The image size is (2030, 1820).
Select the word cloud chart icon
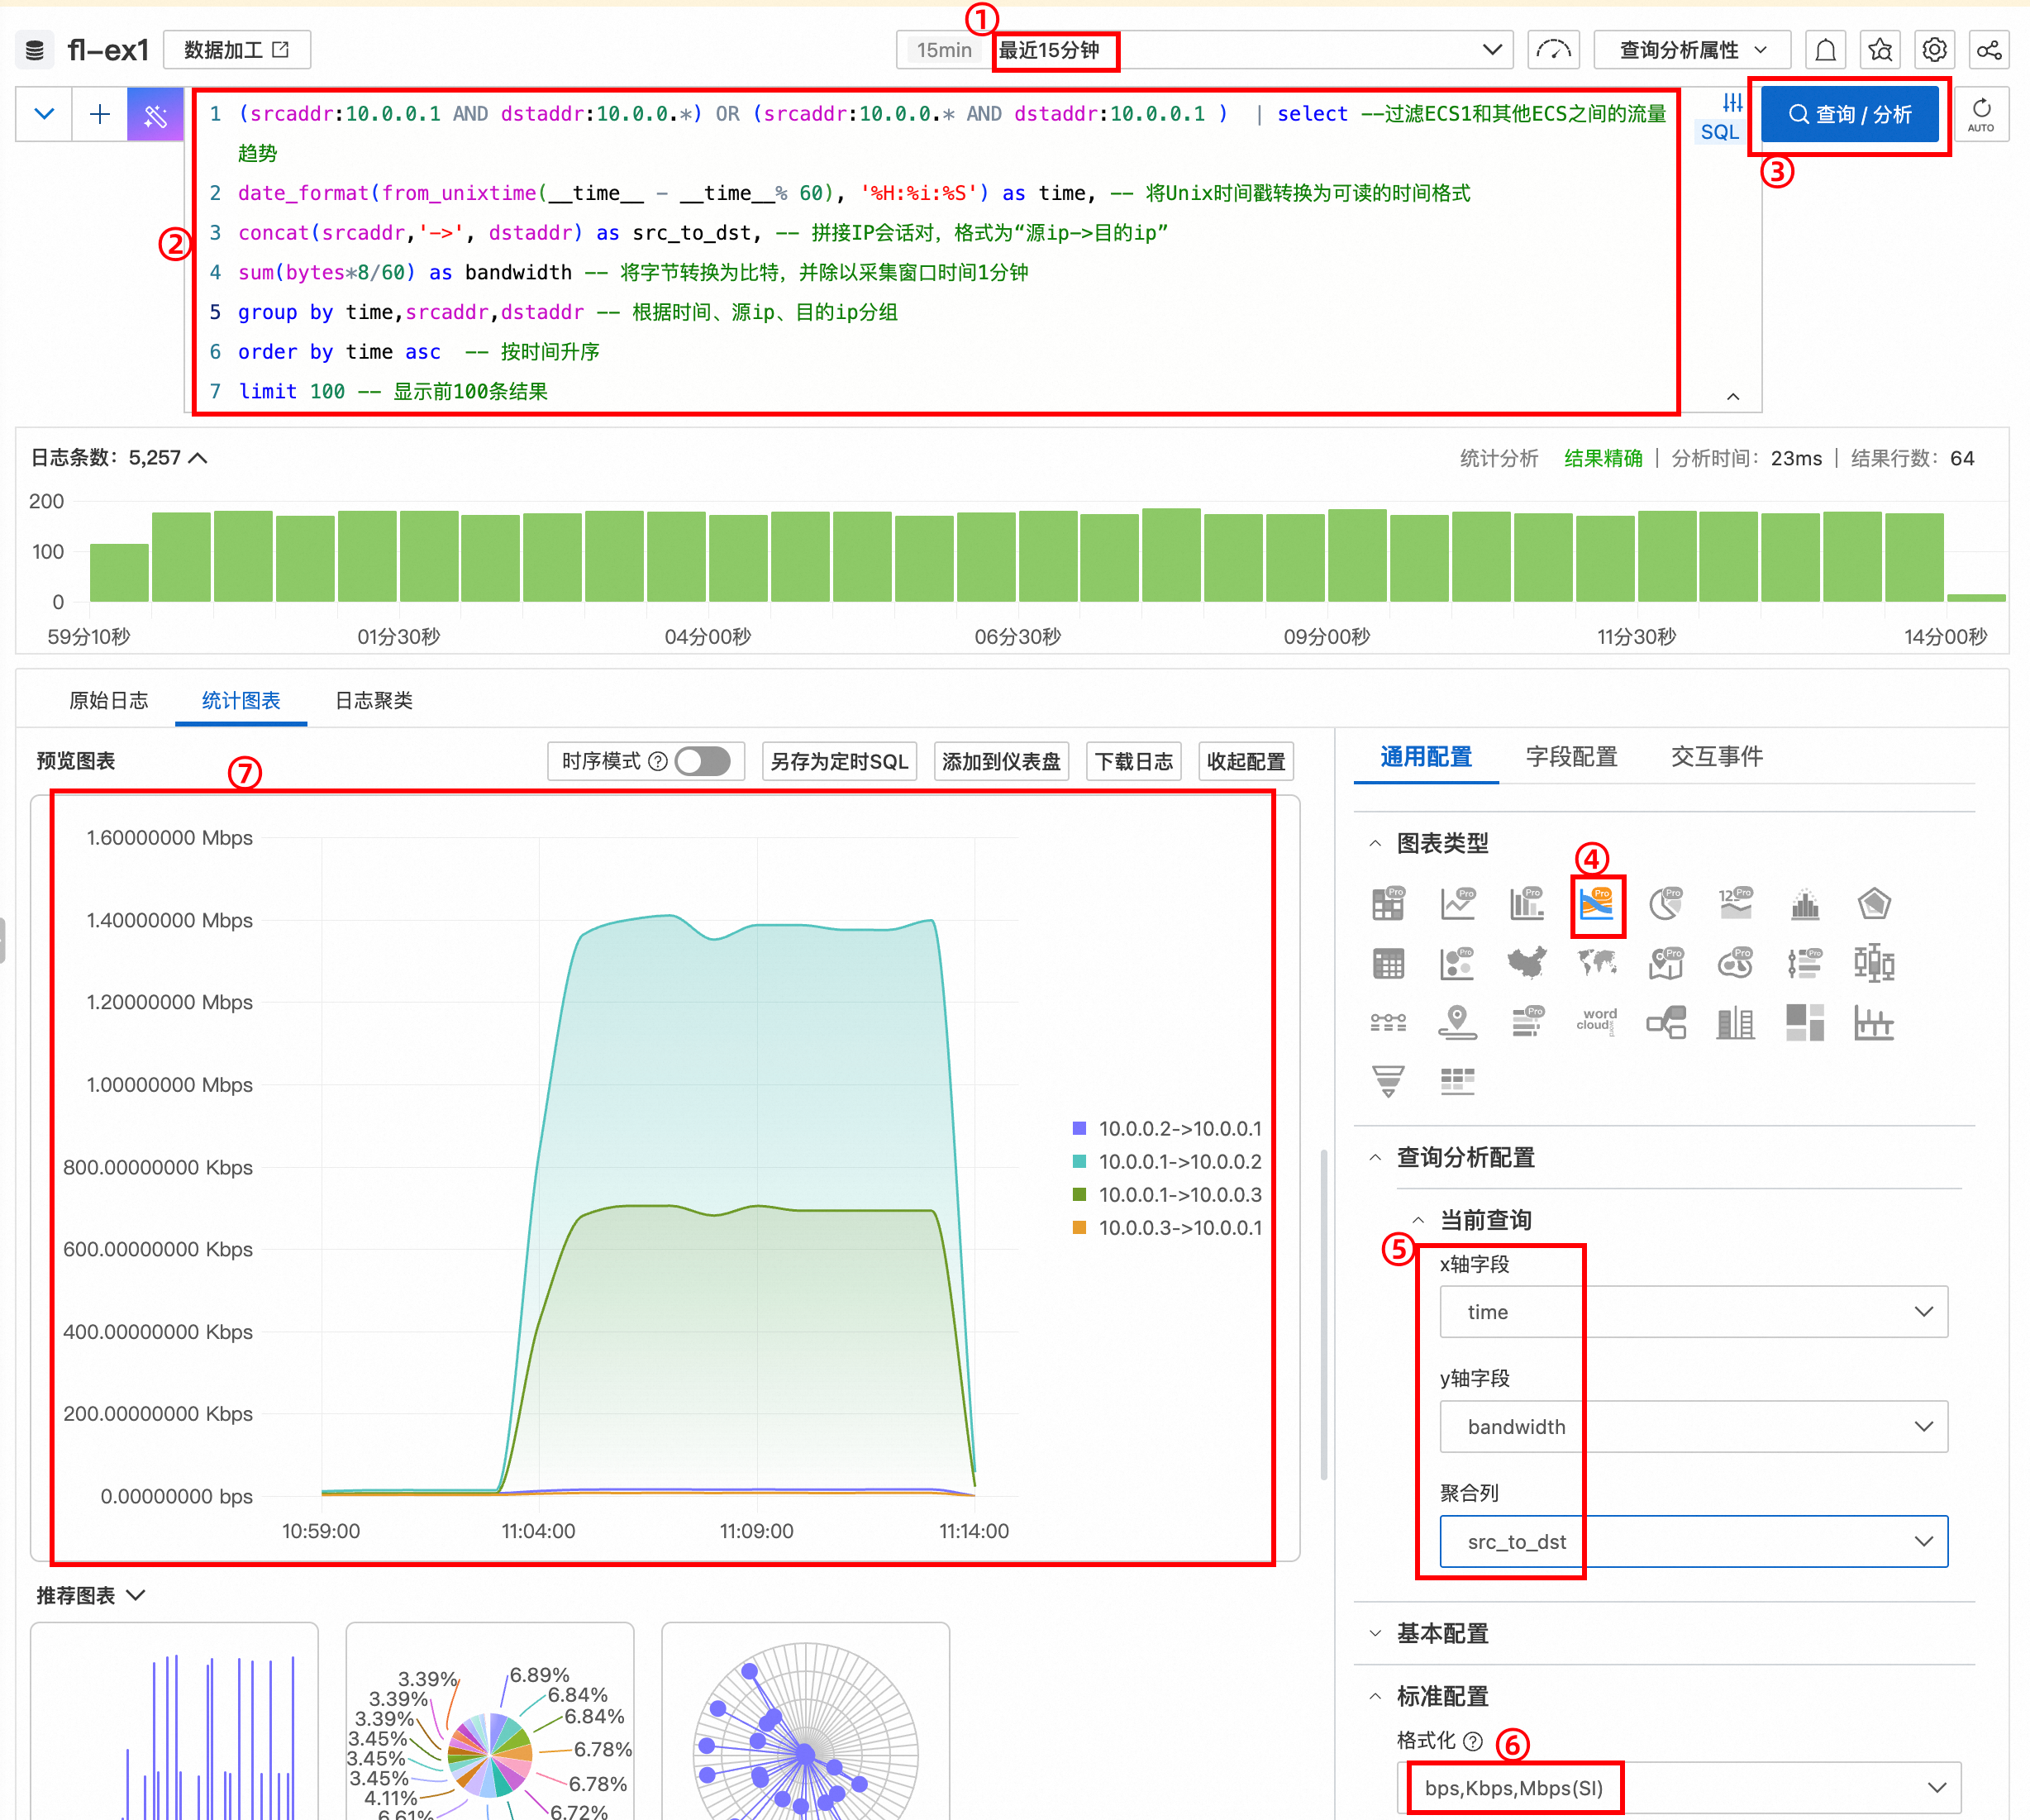click(1597, 1022)
